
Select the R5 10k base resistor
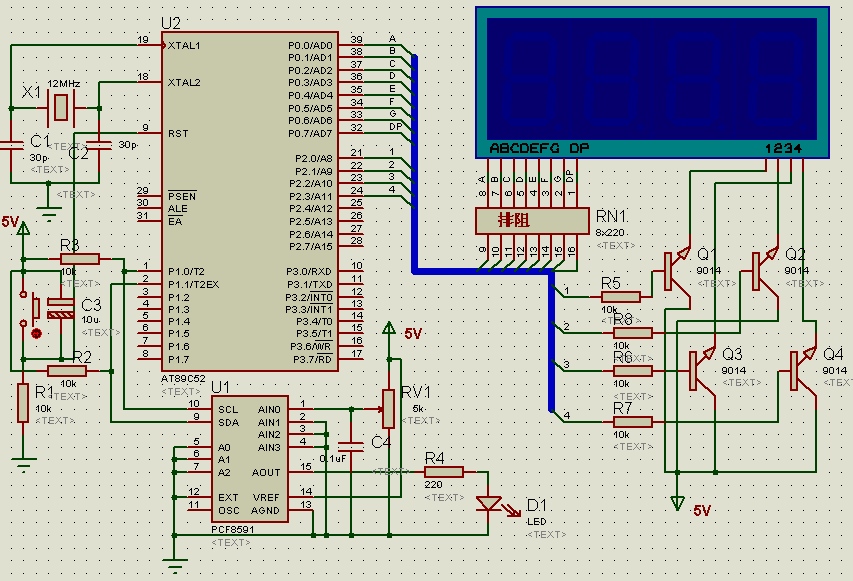[x=621, y=296]
